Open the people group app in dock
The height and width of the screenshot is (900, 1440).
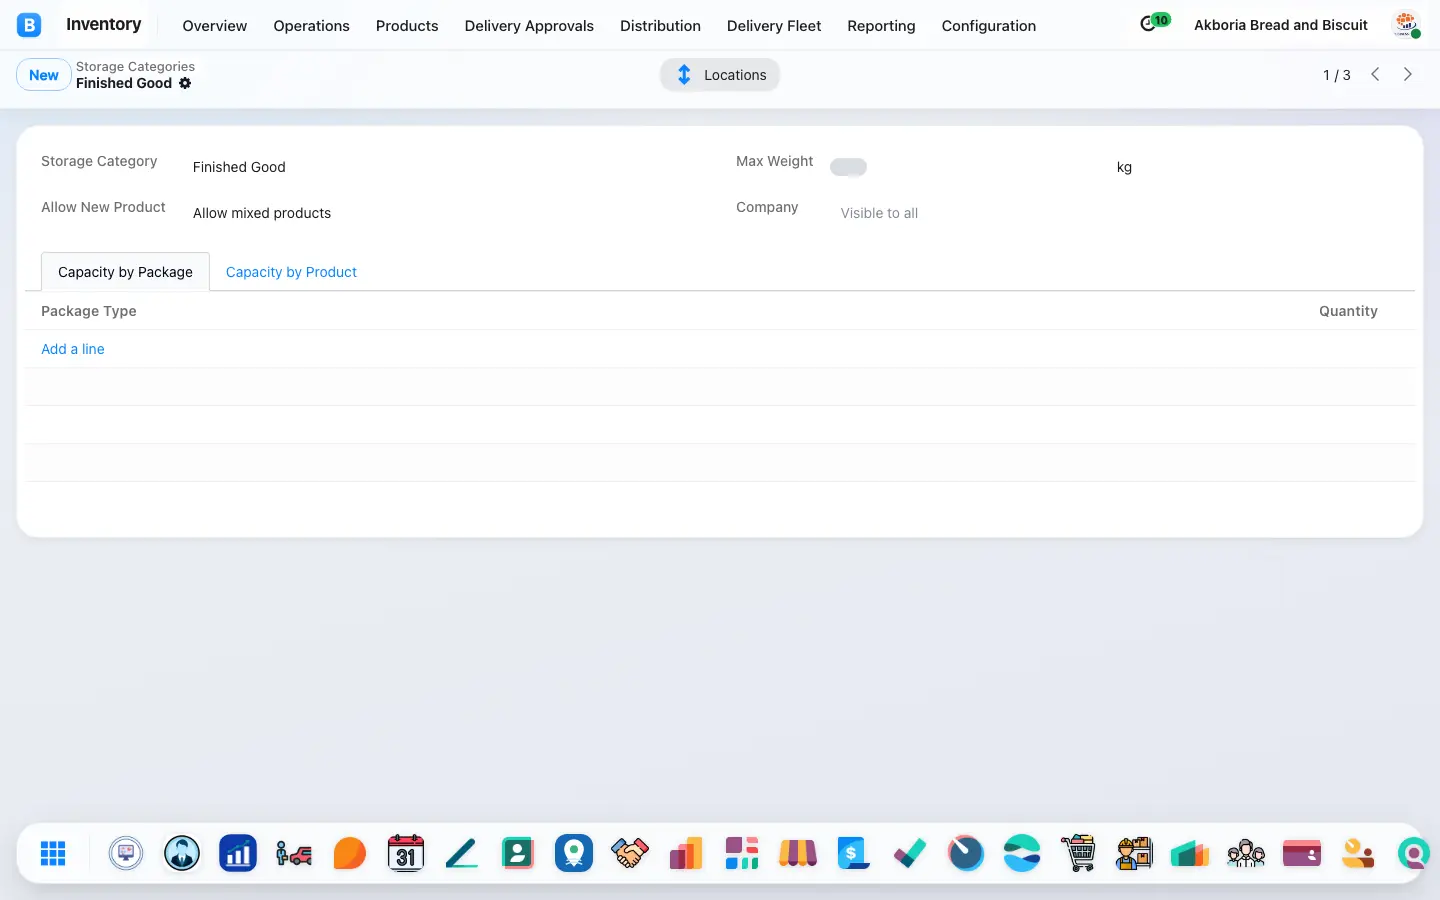click(x=1246, y=853)
